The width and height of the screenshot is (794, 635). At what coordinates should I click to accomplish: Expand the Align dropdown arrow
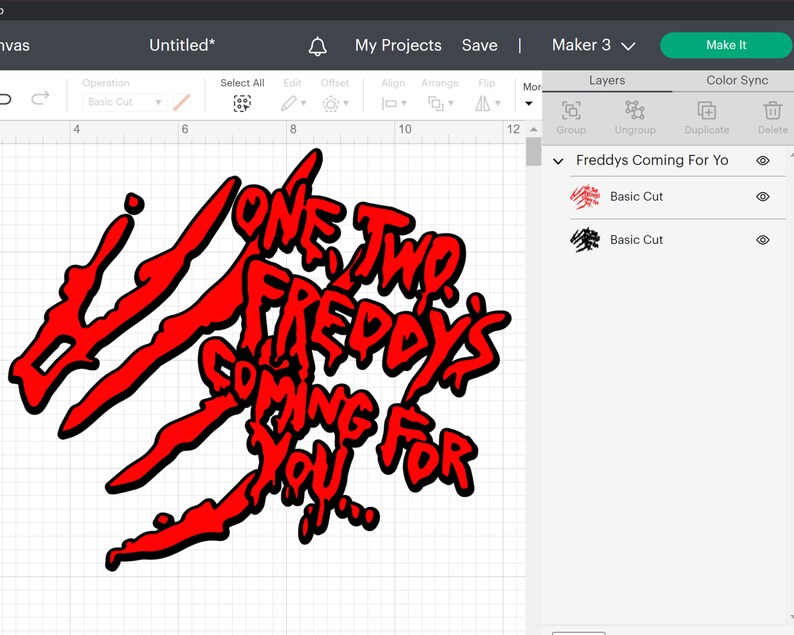(x=404, y=103)
